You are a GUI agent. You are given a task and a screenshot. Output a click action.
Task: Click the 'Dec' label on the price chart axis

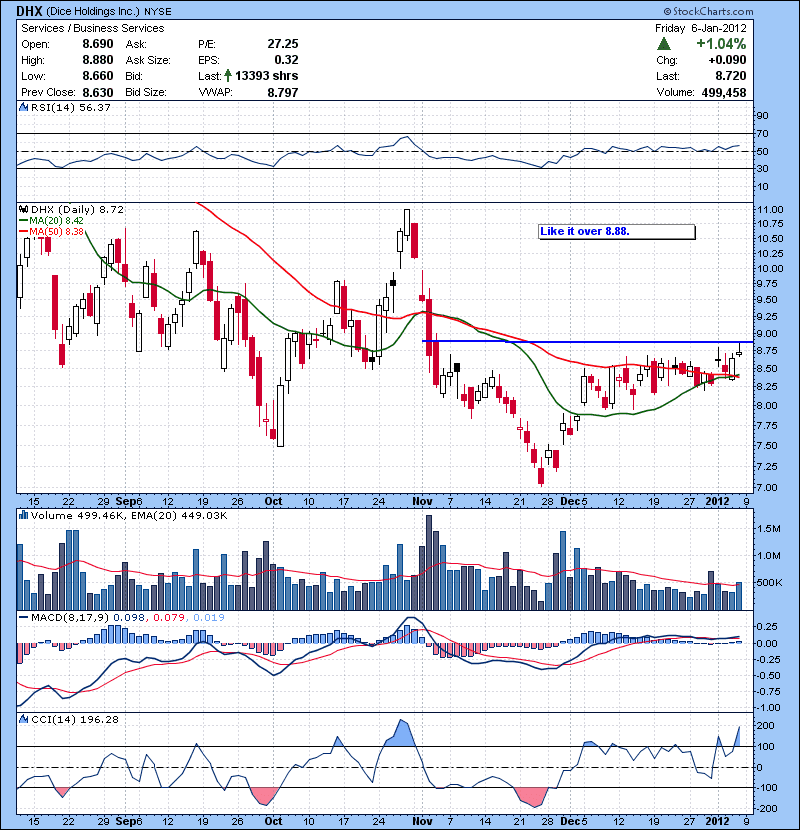[571, 501]
